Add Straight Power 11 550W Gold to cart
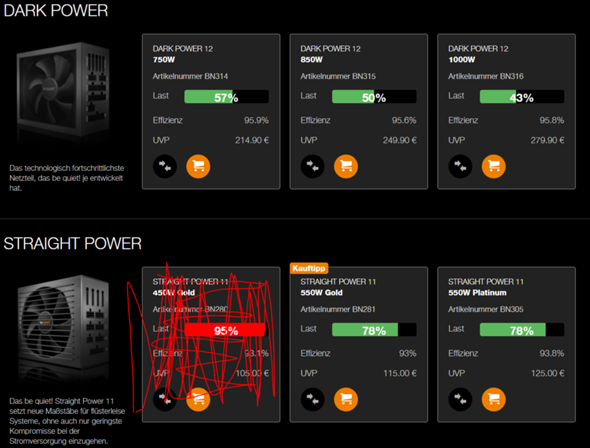 click(x=346, y=399)
